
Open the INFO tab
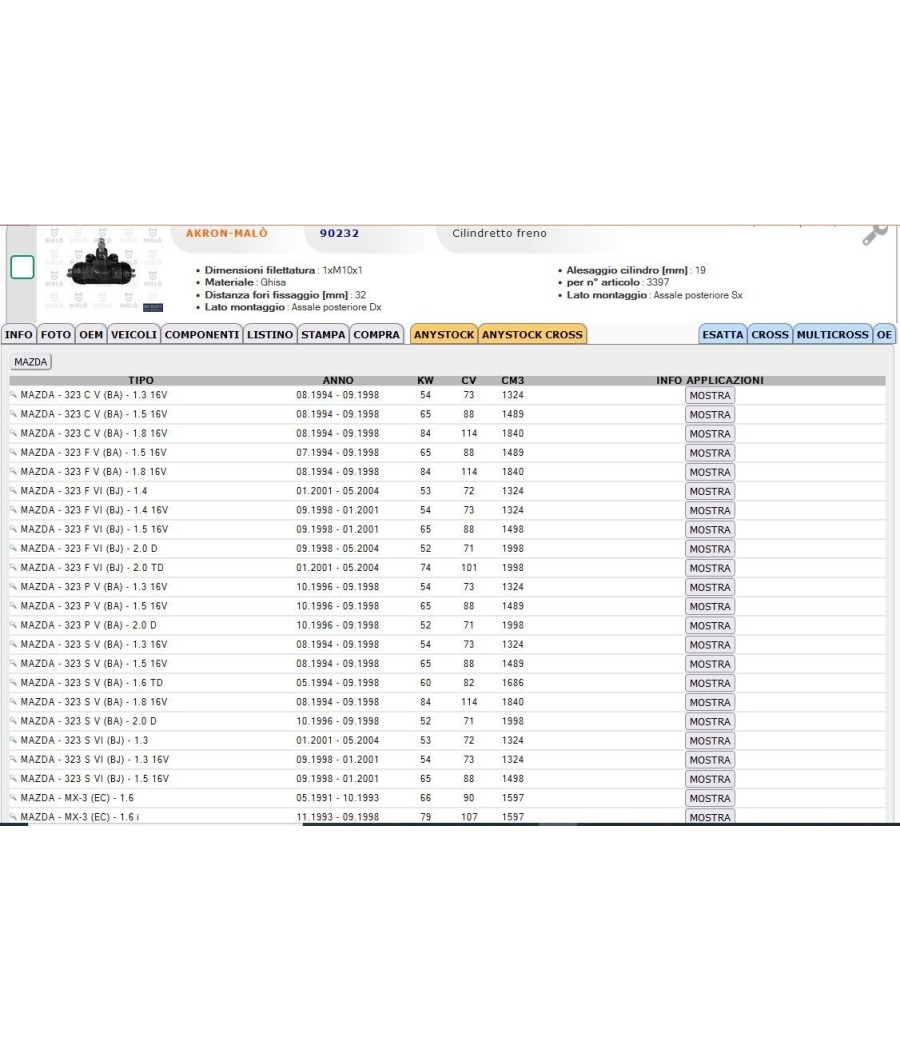click(19, 335)
